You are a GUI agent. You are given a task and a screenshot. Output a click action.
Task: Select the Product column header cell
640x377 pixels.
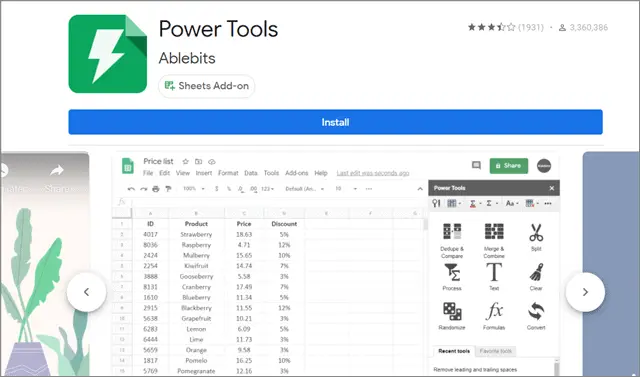(x=196, y=224)
